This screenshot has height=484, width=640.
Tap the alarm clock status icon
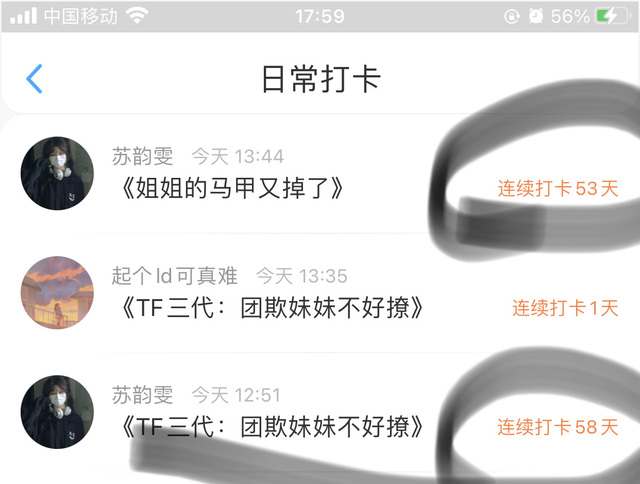point(536,16)
